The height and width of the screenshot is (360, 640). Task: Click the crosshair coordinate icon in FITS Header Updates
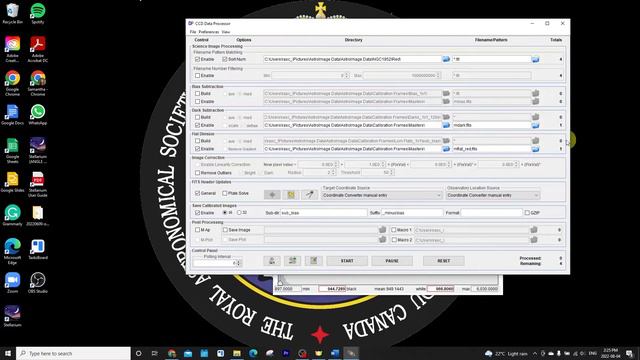click(272, 195)
